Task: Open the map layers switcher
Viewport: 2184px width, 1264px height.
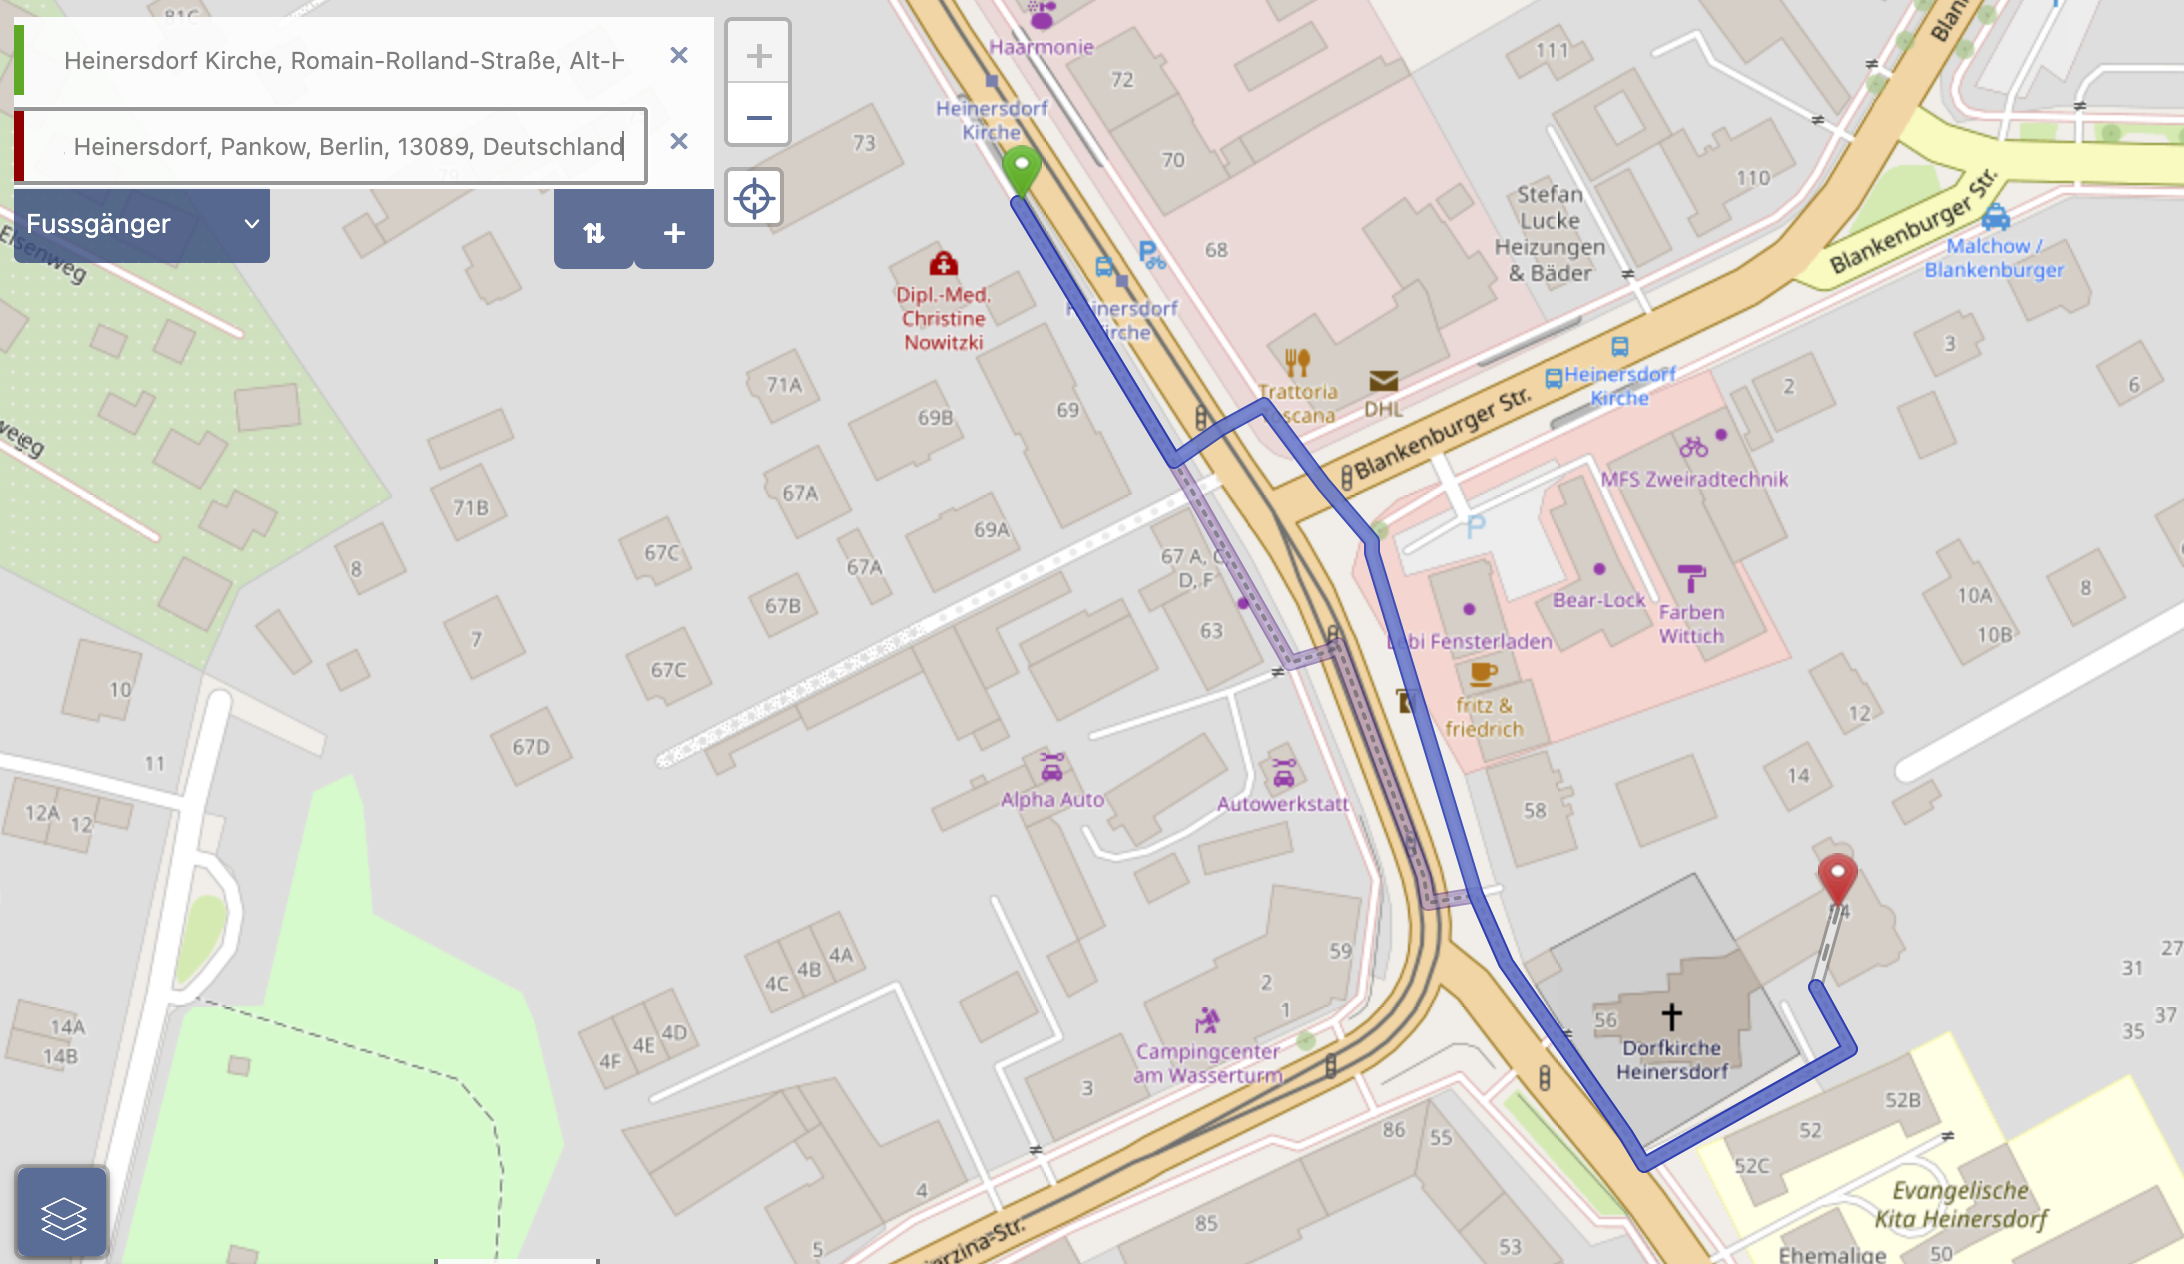Action: (x=62, y=1212)
